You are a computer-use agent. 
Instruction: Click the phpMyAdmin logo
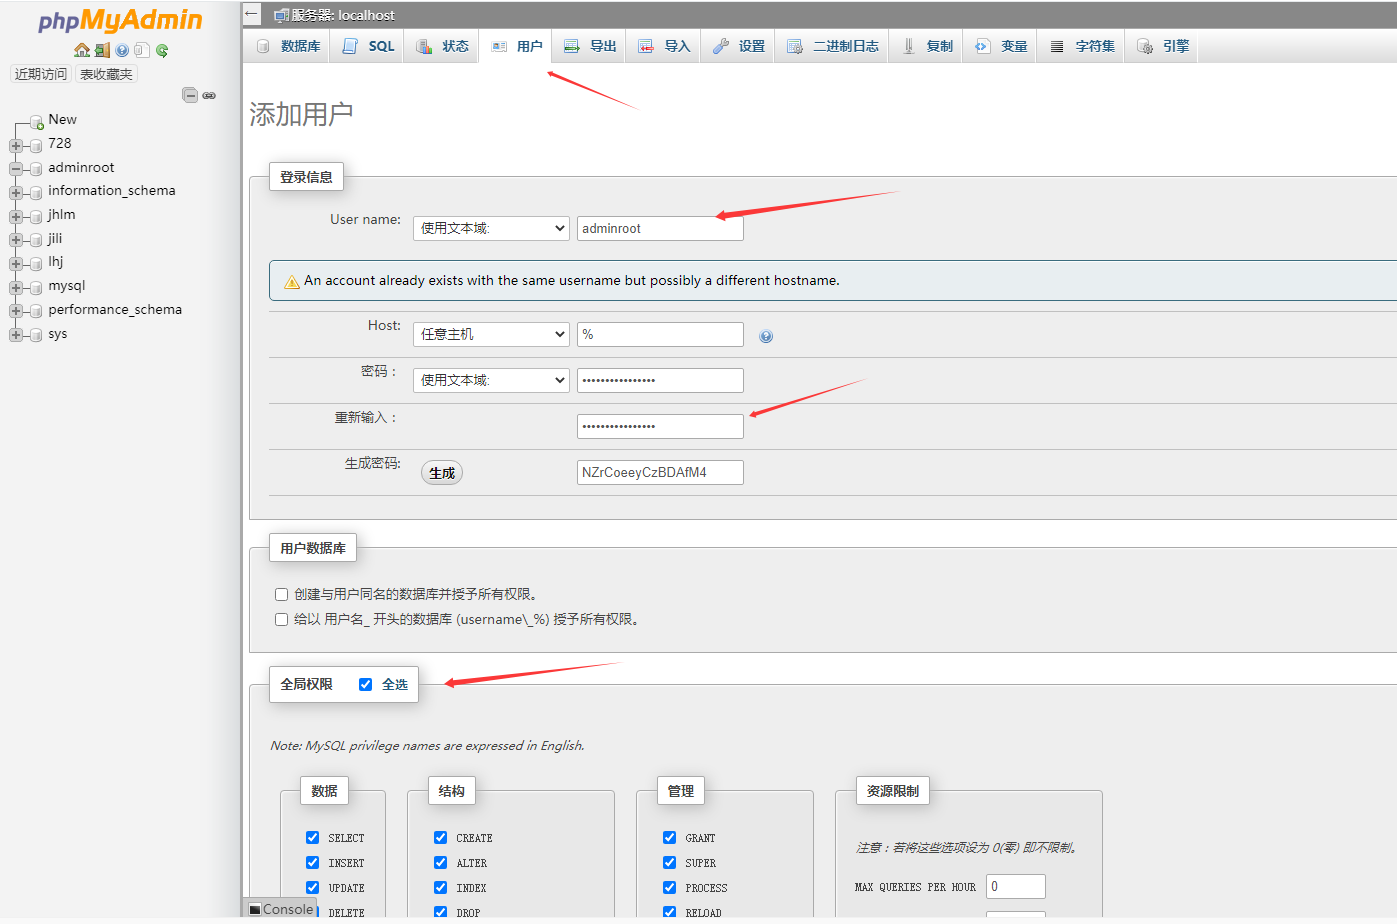[120, 21]
